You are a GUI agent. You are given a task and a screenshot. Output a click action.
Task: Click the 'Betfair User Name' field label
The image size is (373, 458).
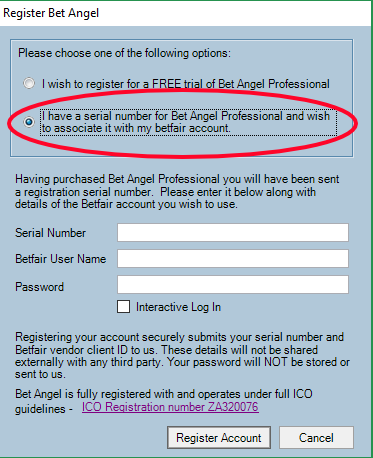click(x=61, y=259)
